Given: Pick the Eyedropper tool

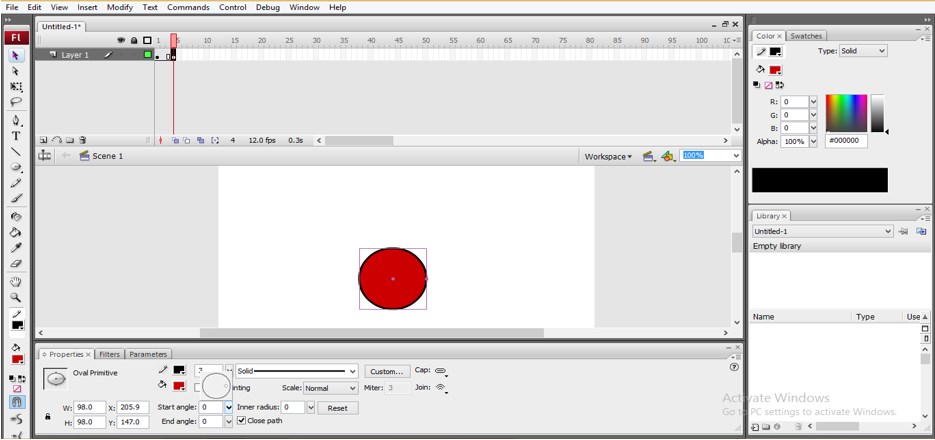Looking at the screenshot, I should pyautogui.click(x=16, y=248).
